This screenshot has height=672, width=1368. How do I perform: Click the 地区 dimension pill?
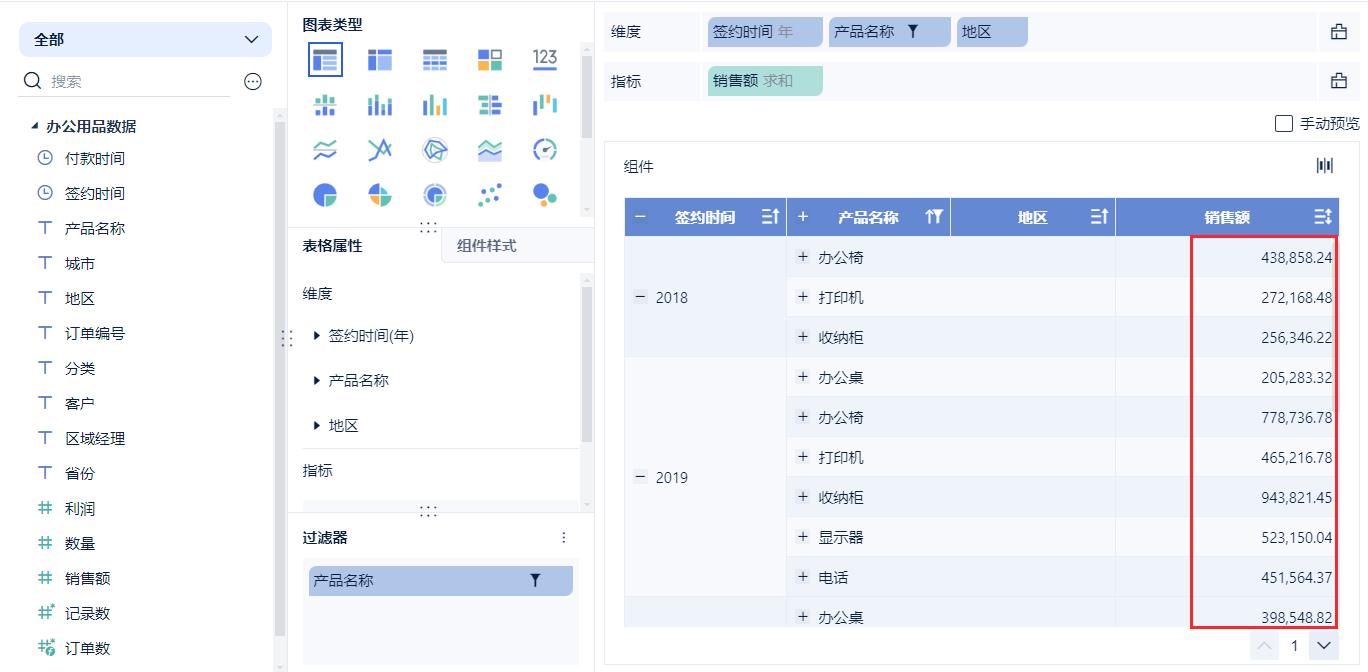point(992,32)
